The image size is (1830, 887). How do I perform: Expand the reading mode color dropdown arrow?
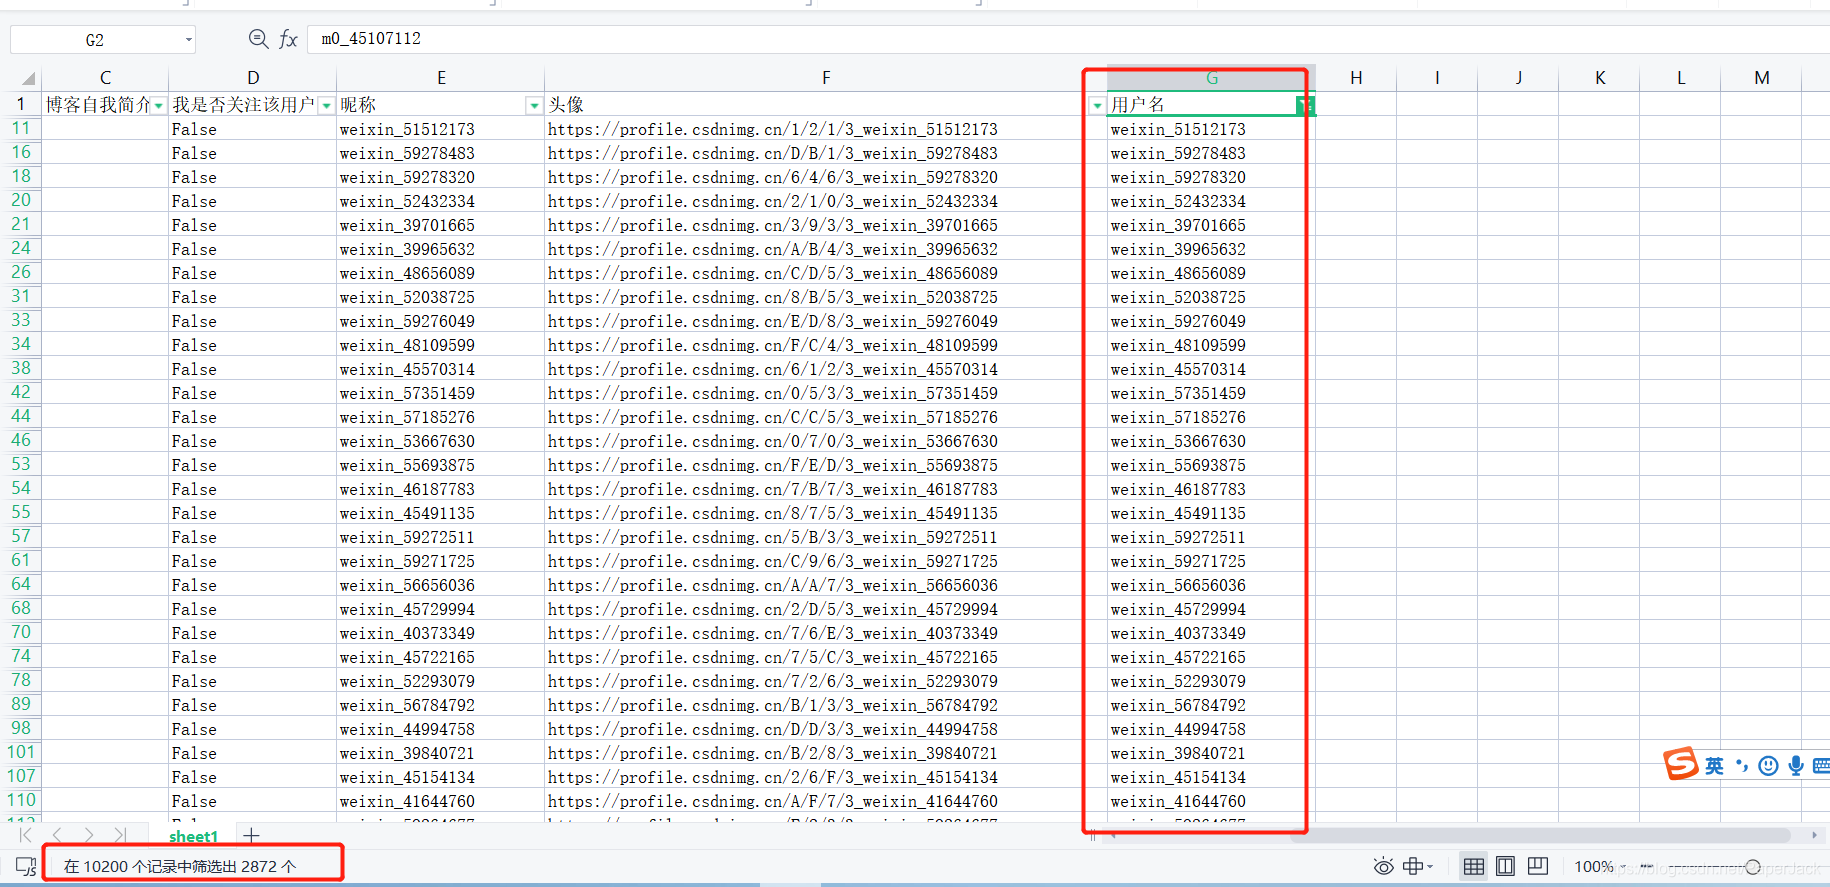tap(1430, 867)
